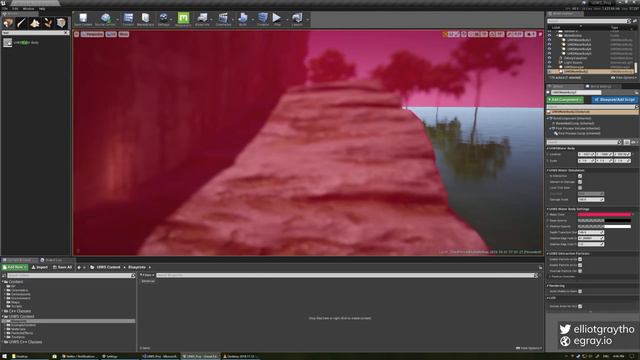The height and width of the screenshot is (360, 640).
Task: Click the UWS Content breadcrumb
Action: click(108, 267)
